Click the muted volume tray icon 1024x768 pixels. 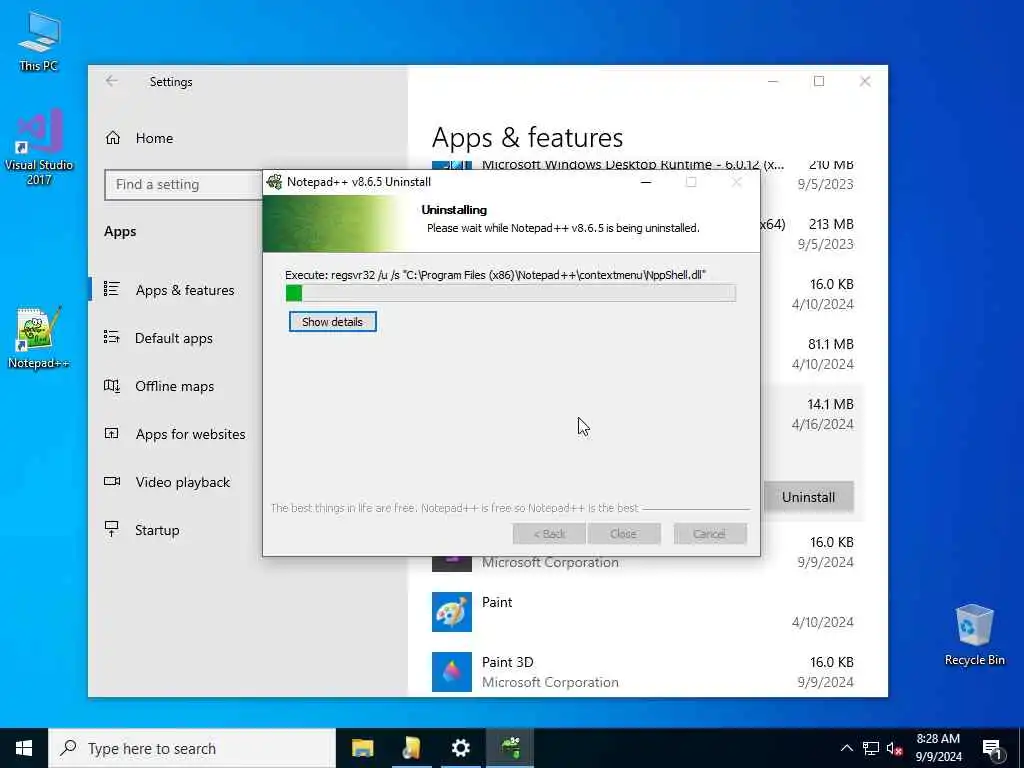click(895, 748)
